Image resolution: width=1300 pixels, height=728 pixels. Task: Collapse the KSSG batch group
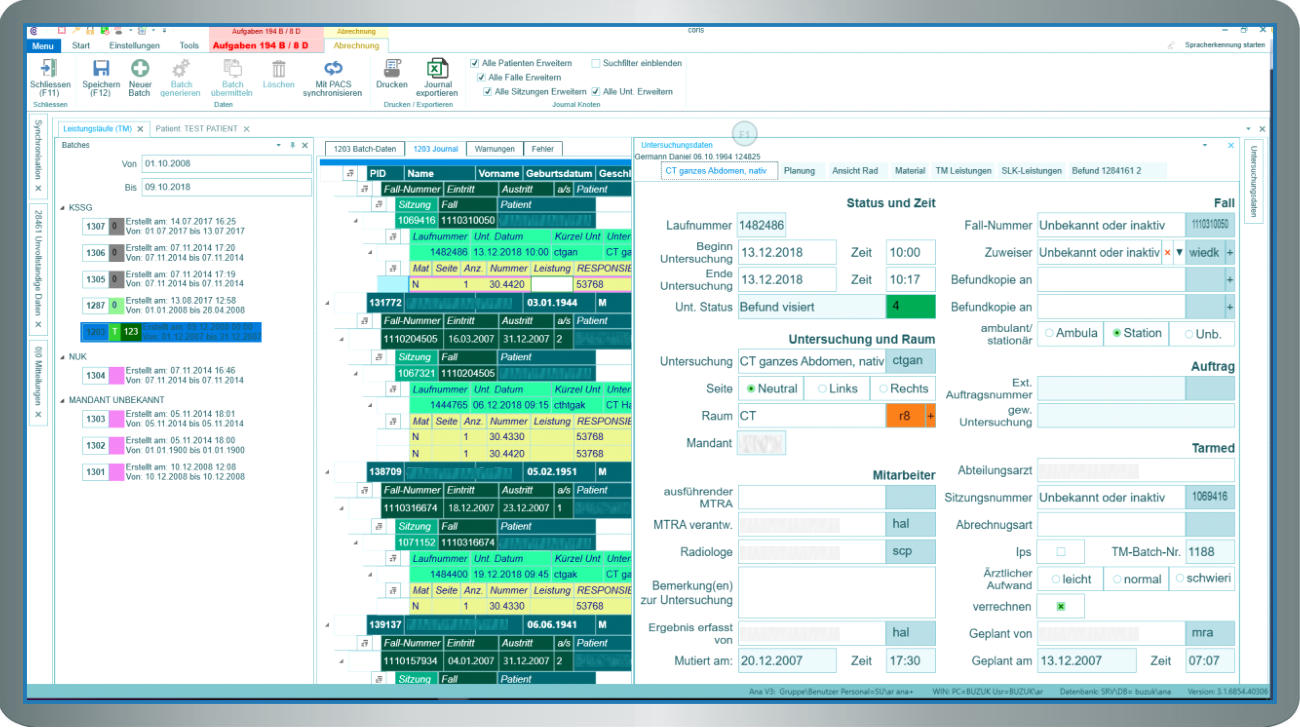coord(63,208)
